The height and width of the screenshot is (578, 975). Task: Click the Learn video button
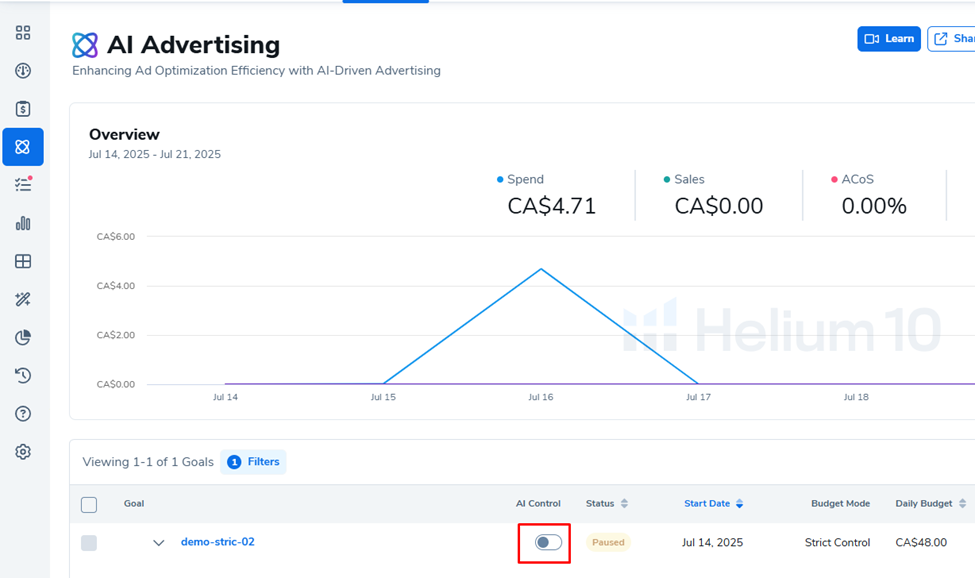pyautogui.click(x=888, y=39)
